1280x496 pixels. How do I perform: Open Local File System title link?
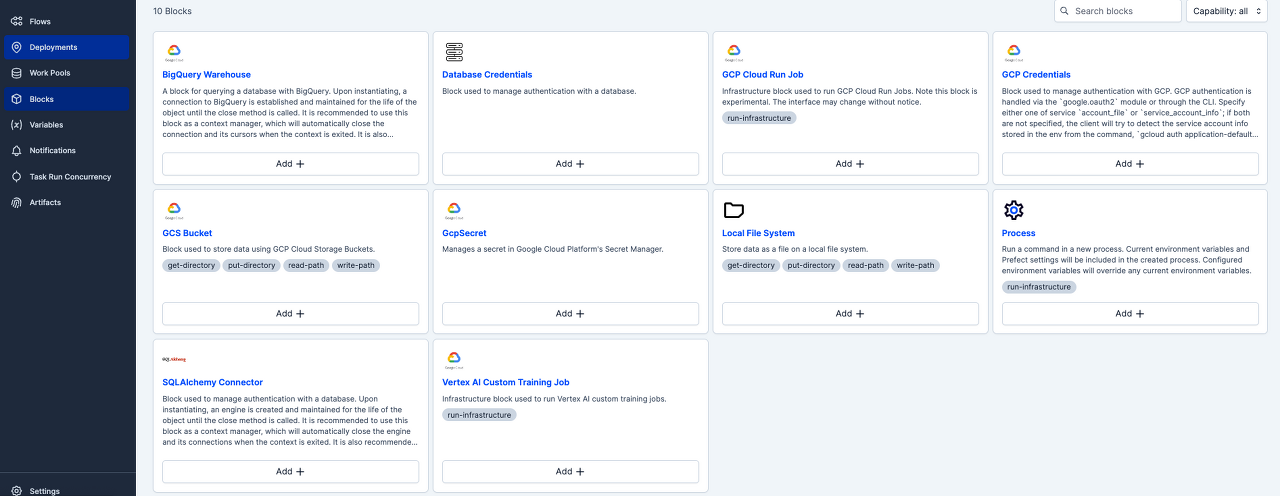[758, 233]
